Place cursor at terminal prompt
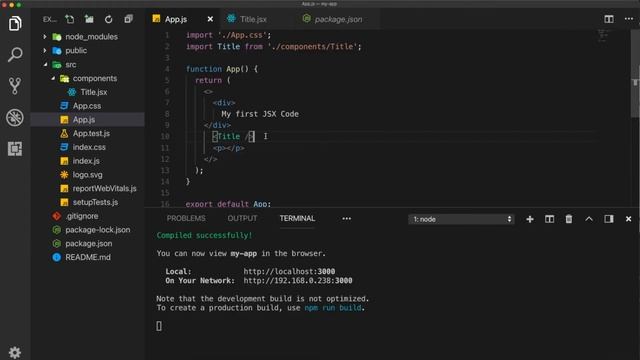Viewport: 640px width, 360px height. 159,326
